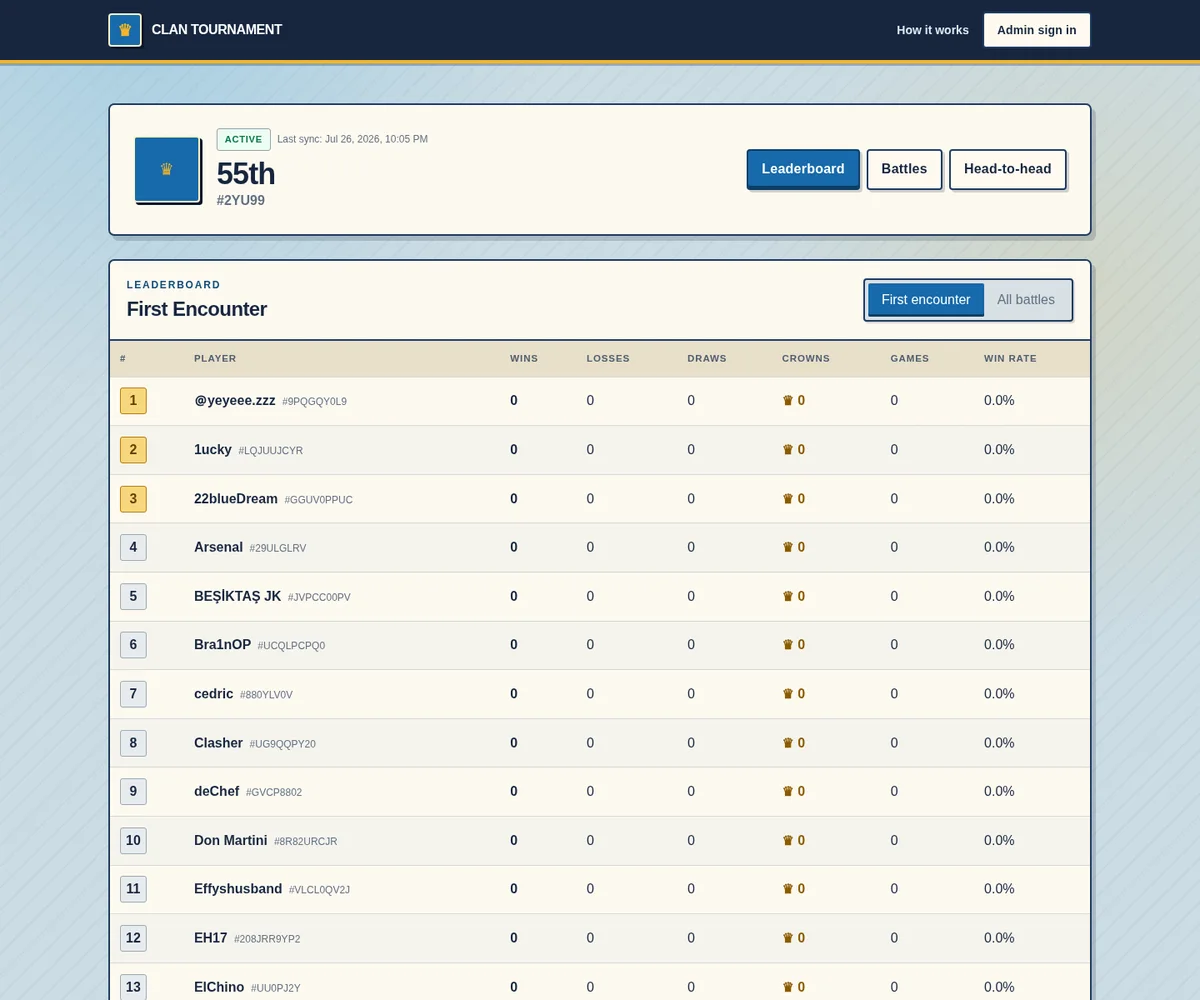1200x1000 pixels.
Task: Click the CROWNS column header
Action: click(x=806, y=358)
